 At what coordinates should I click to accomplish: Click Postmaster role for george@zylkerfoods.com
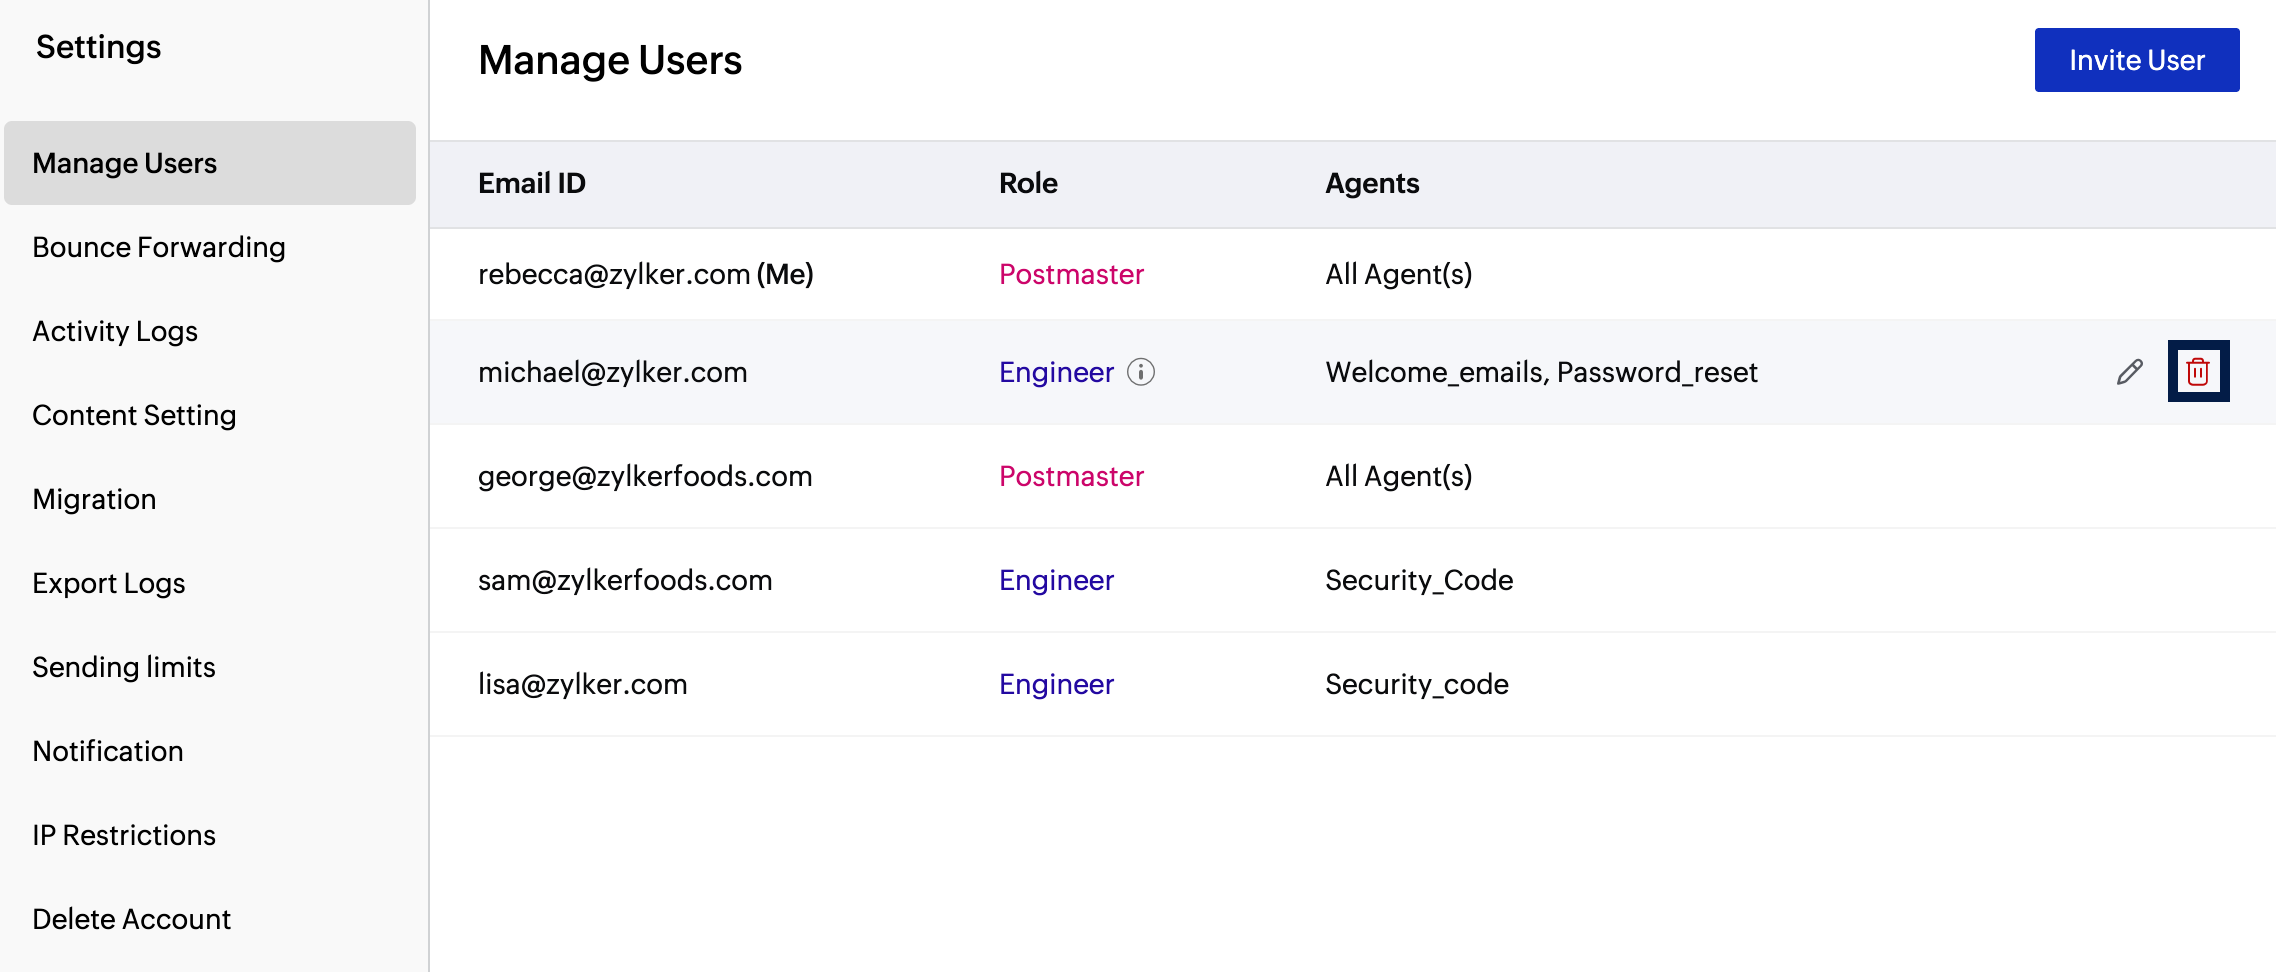(1071, 476)
